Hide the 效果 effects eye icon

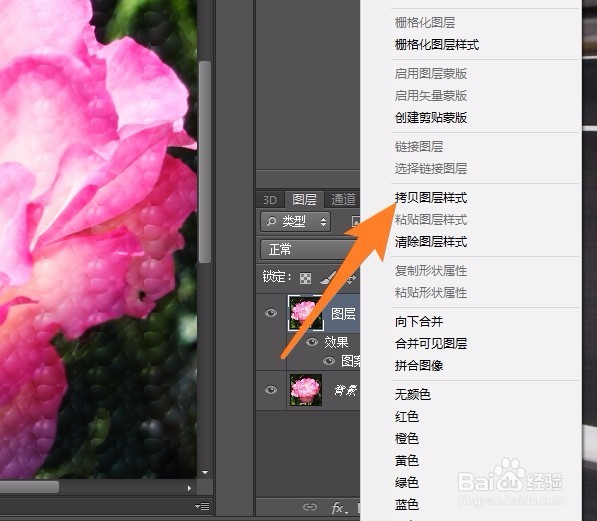pos(312,342)
